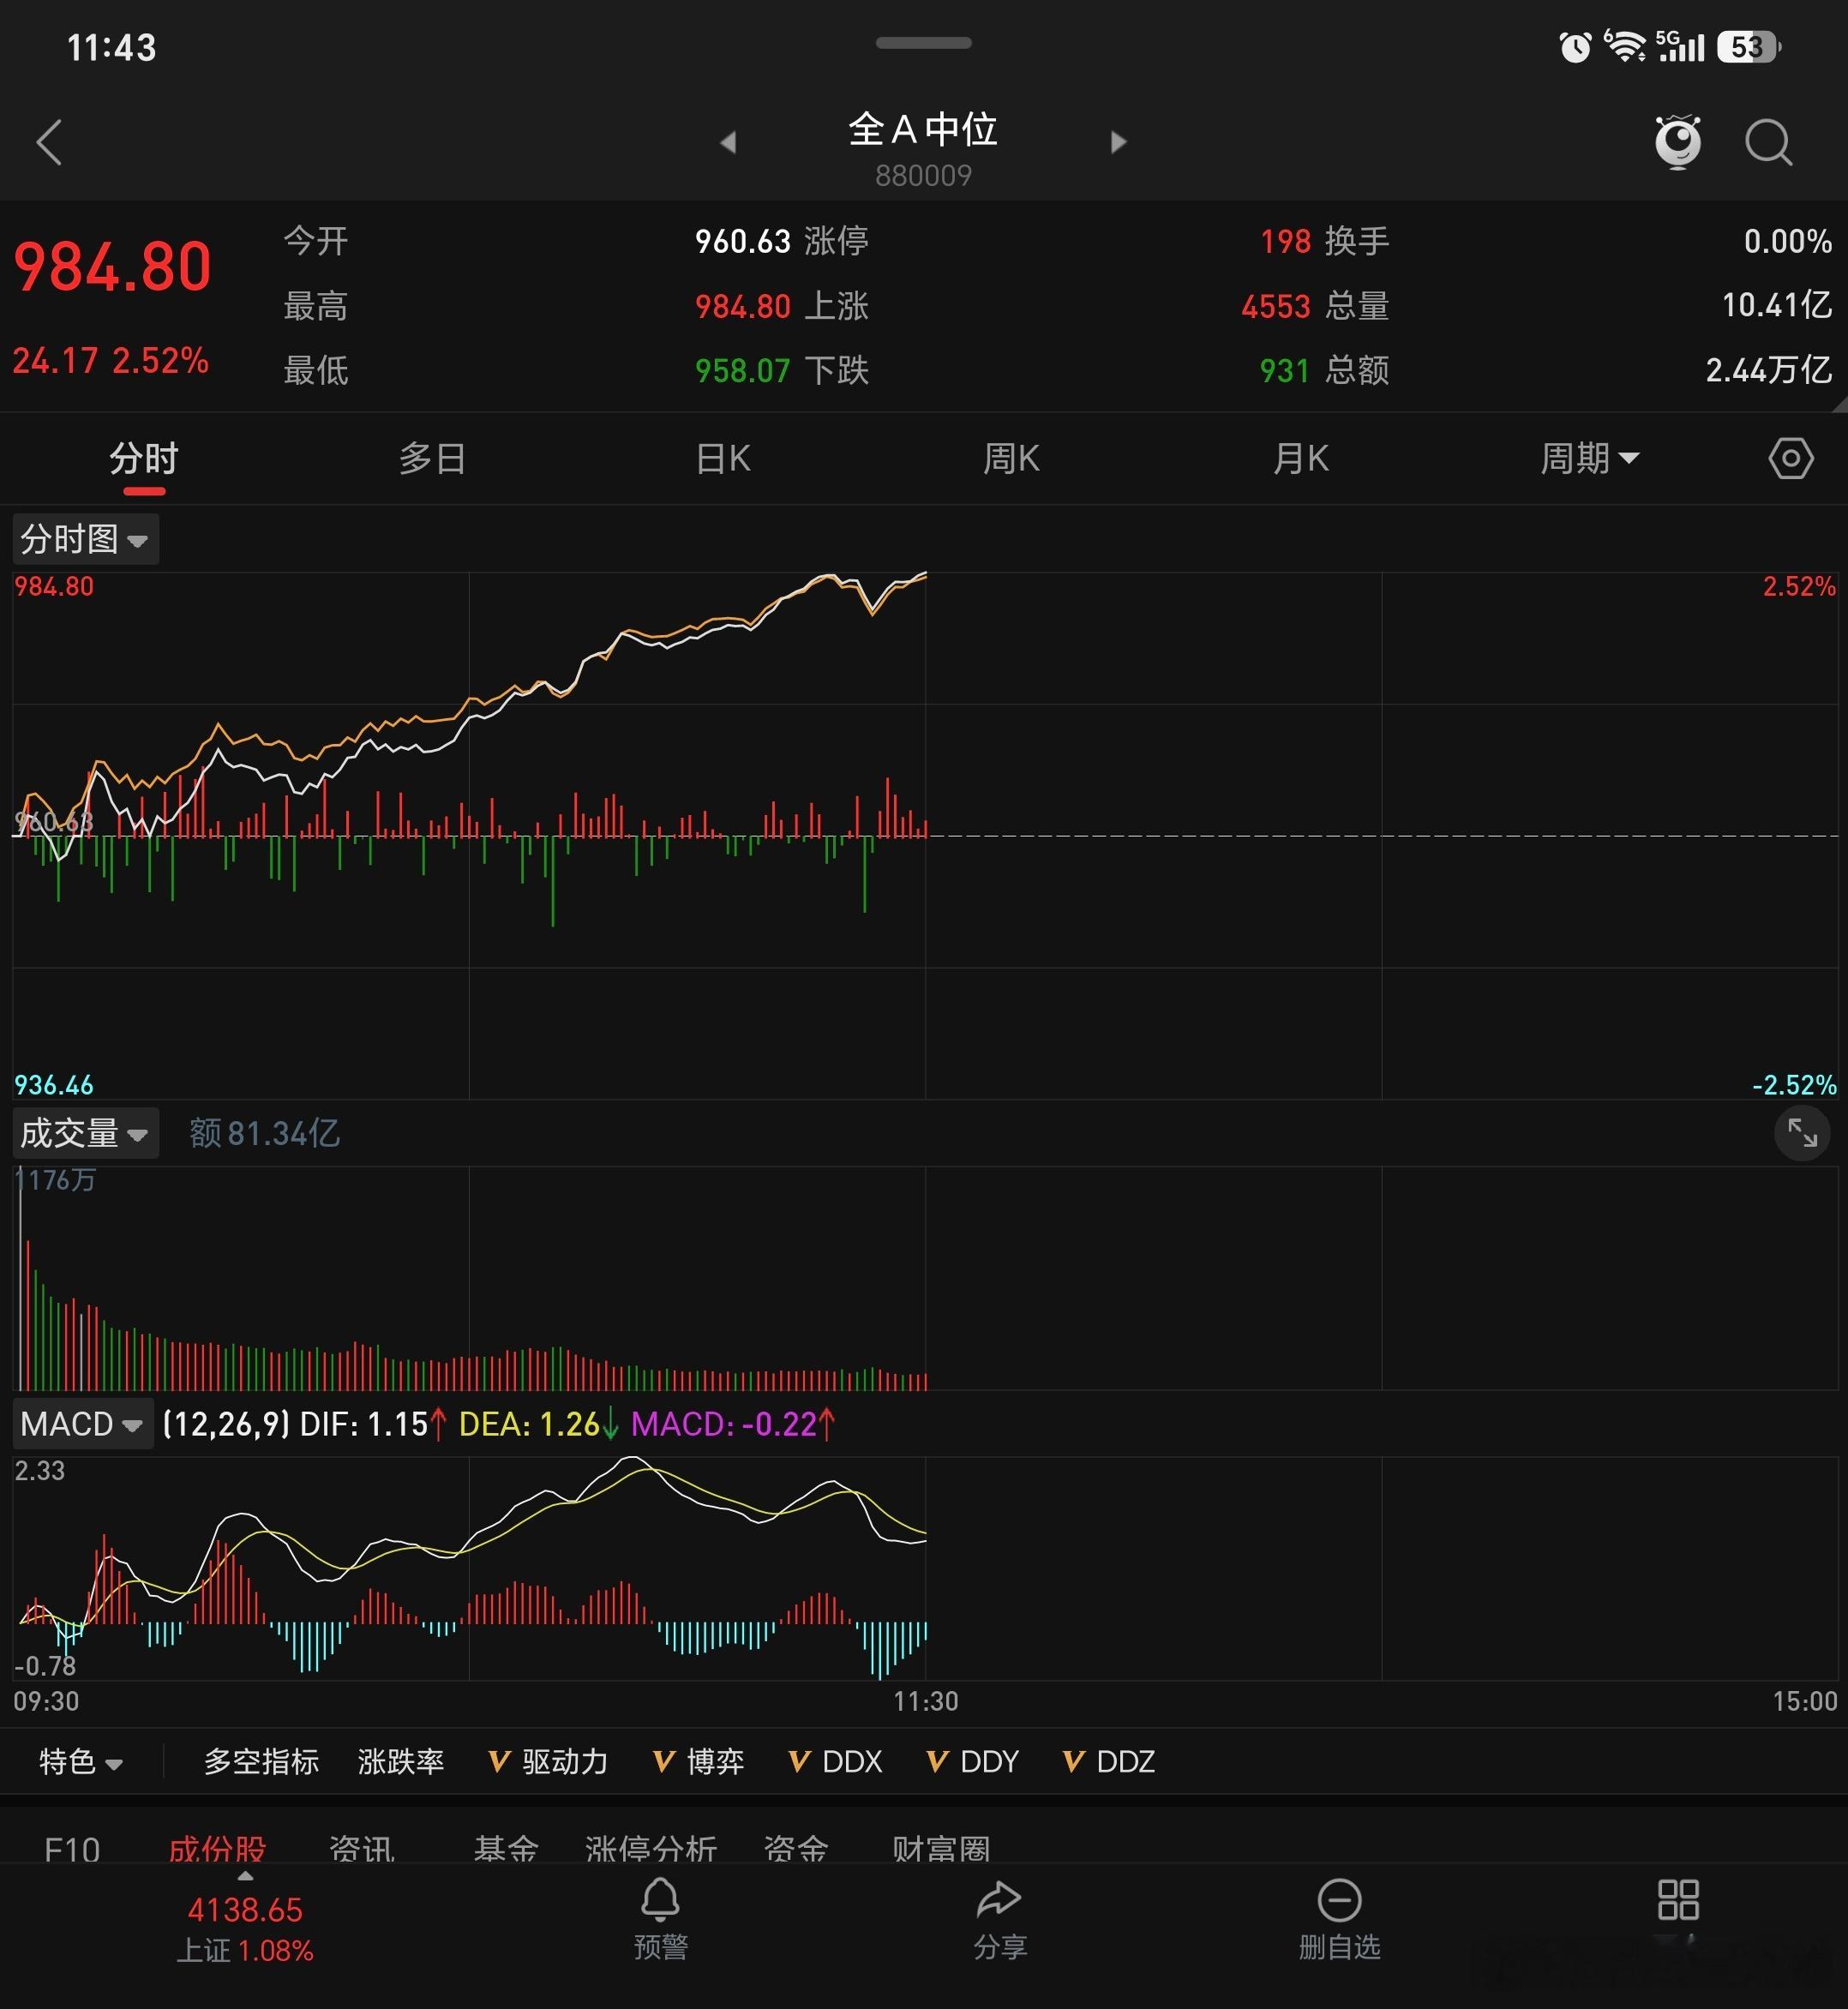
Task: Open the 资讯 tab
Action: (362, 1848)
